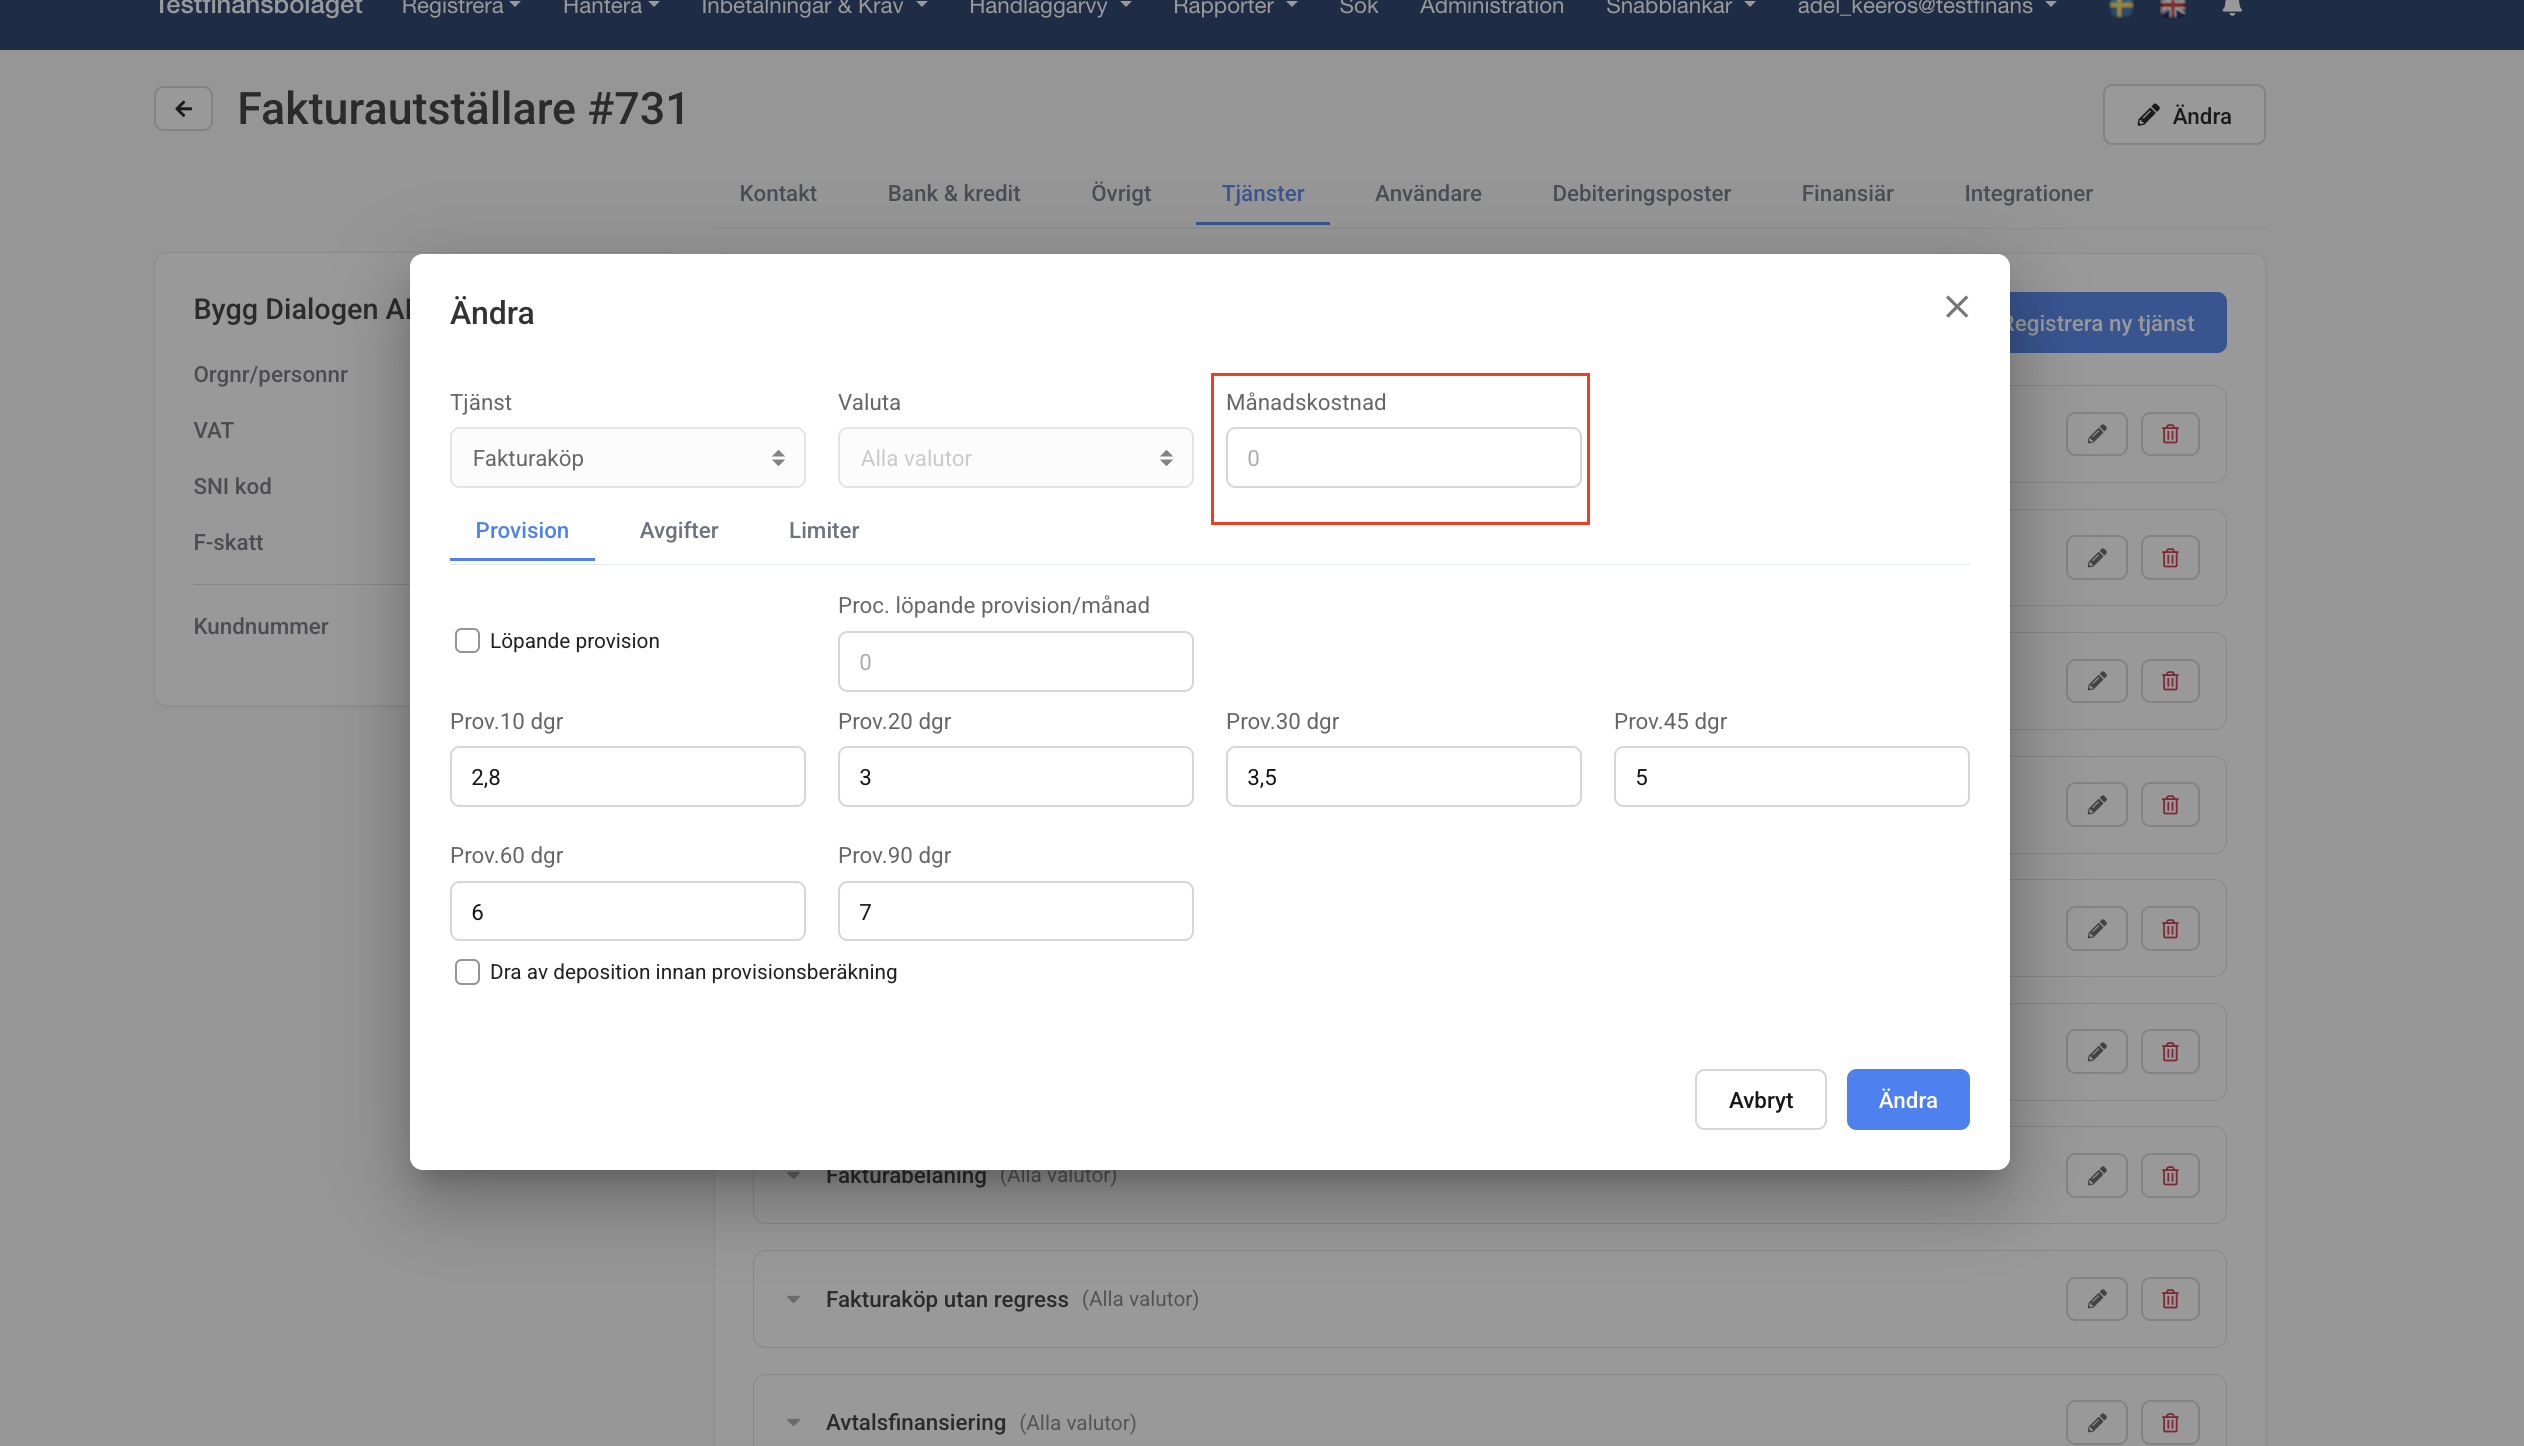
Task: Close the Ändra dialog with the X
Action: pos(1956,307)
